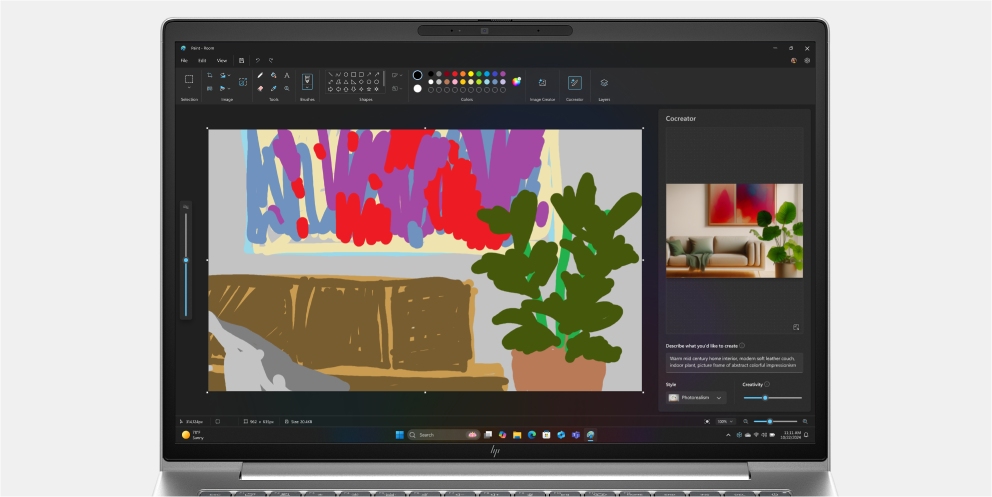Viewport: 992px width, 497px height.
Task: Open Edit colors rainbow wheel
Action: [x=517, y=81]
